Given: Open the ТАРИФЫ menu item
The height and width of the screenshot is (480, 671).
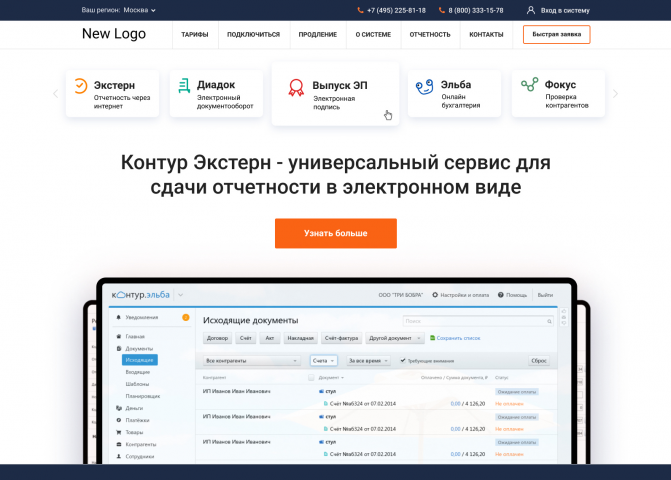Looking at the screenshot, I should (x=195, y=35).
